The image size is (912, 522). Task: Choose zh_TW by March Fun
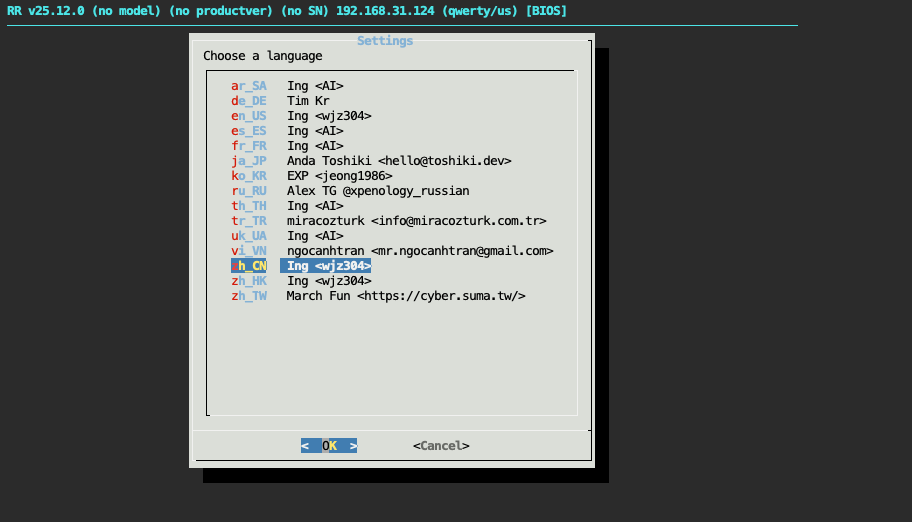pyautogui.click(x=249, y=296)
